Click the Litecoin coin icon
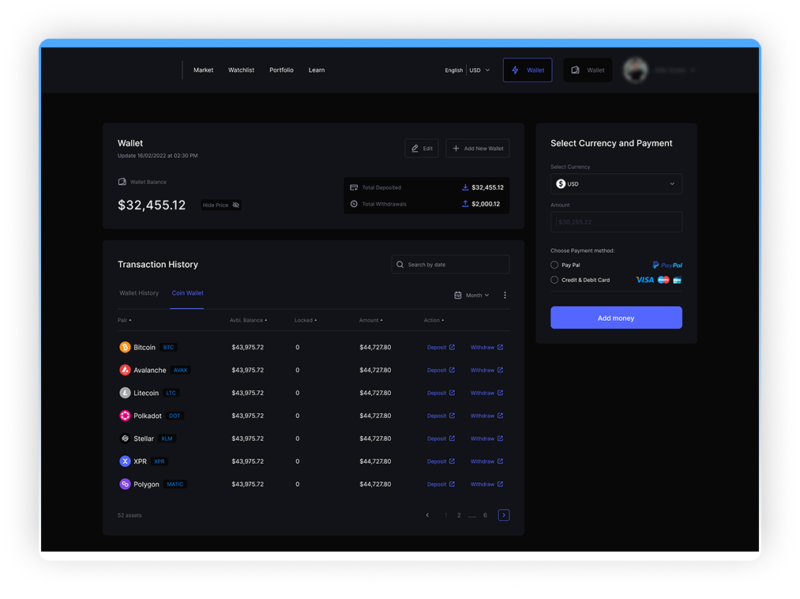The image size is (800, 599). 125,393
